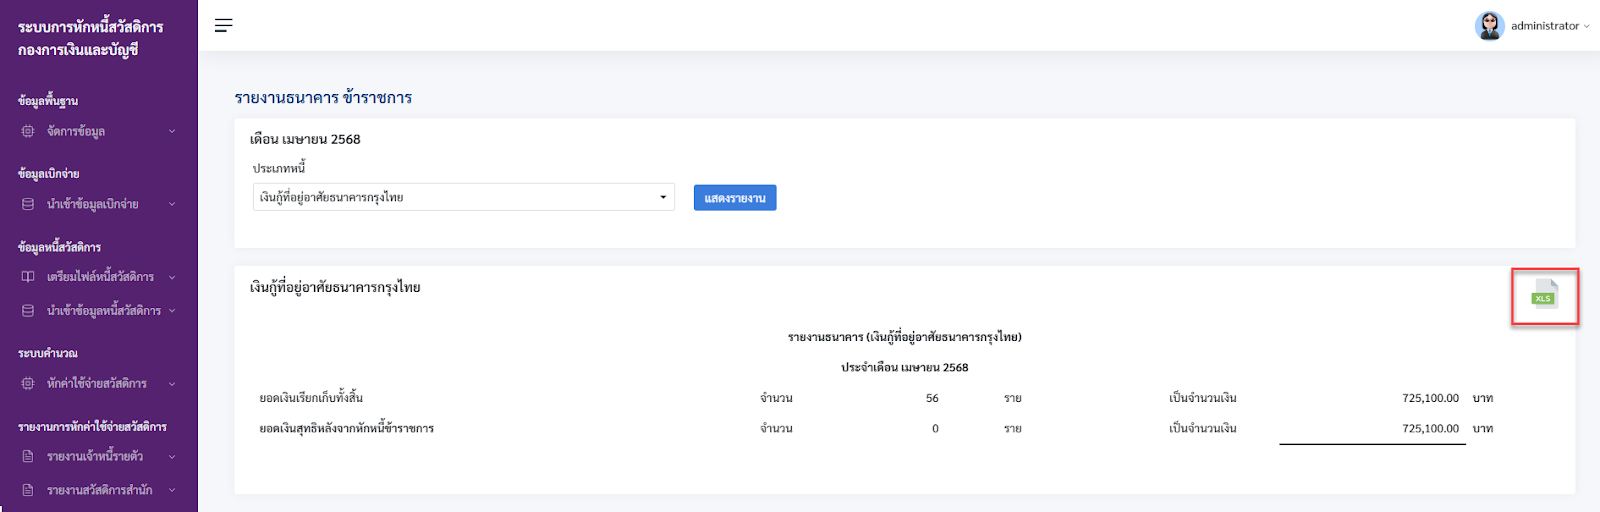Image resolution: width=1600 pixels, height=512 pixels.
Task: Click the ยอดเงินสุทธิหลังจากหักหนี้ข้าราชการ row label
Action: pos(347,428)
